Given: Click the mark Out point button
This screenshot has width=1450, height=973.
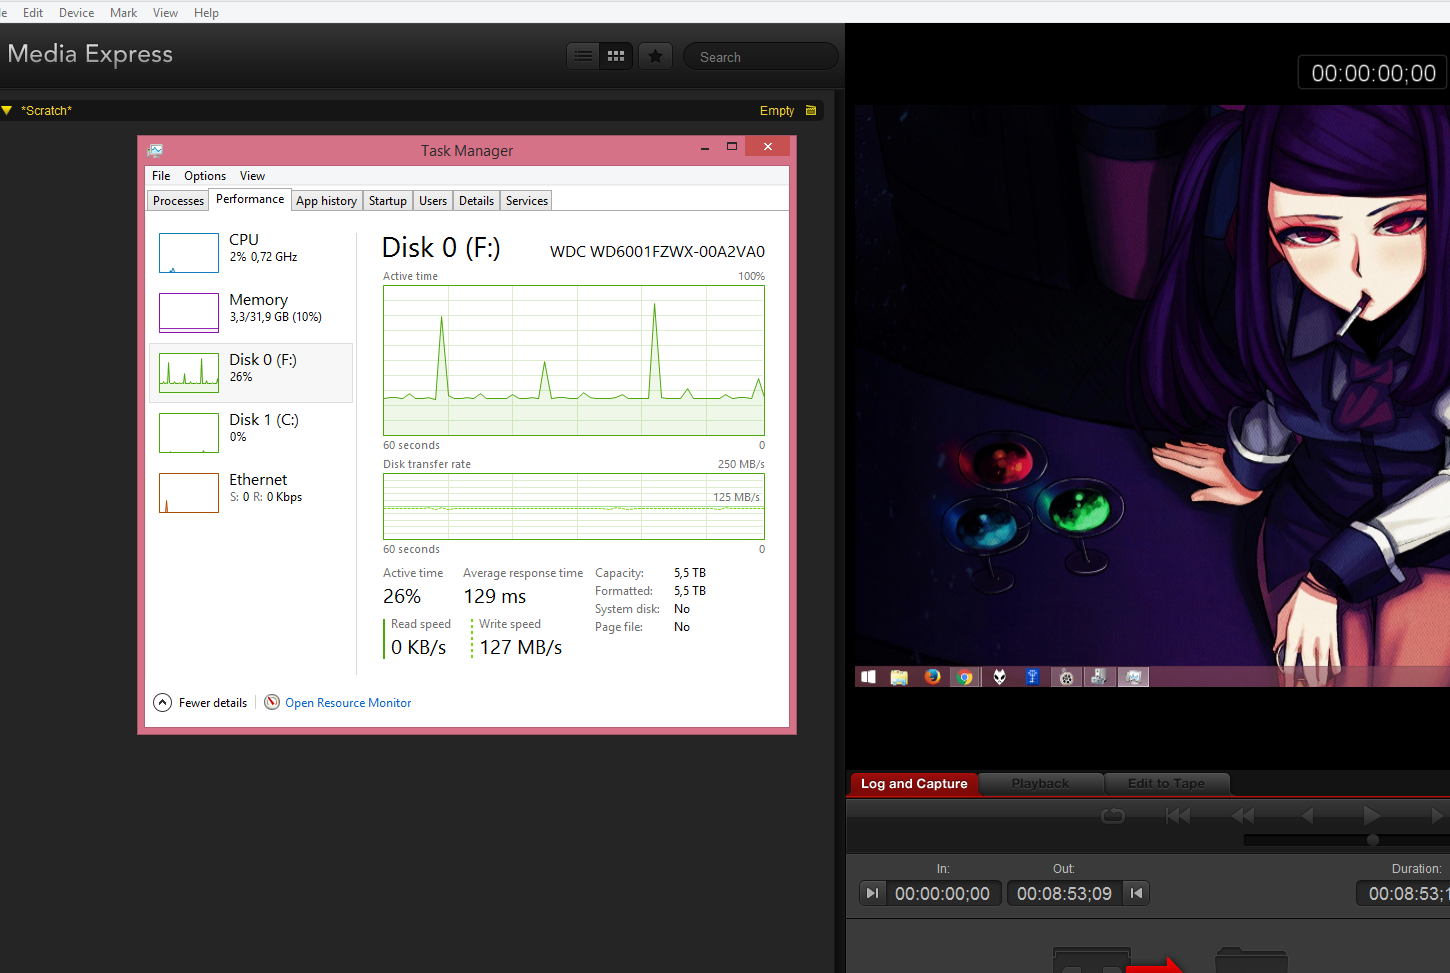Looking at the screenshot, I should tap(1136, 893).
